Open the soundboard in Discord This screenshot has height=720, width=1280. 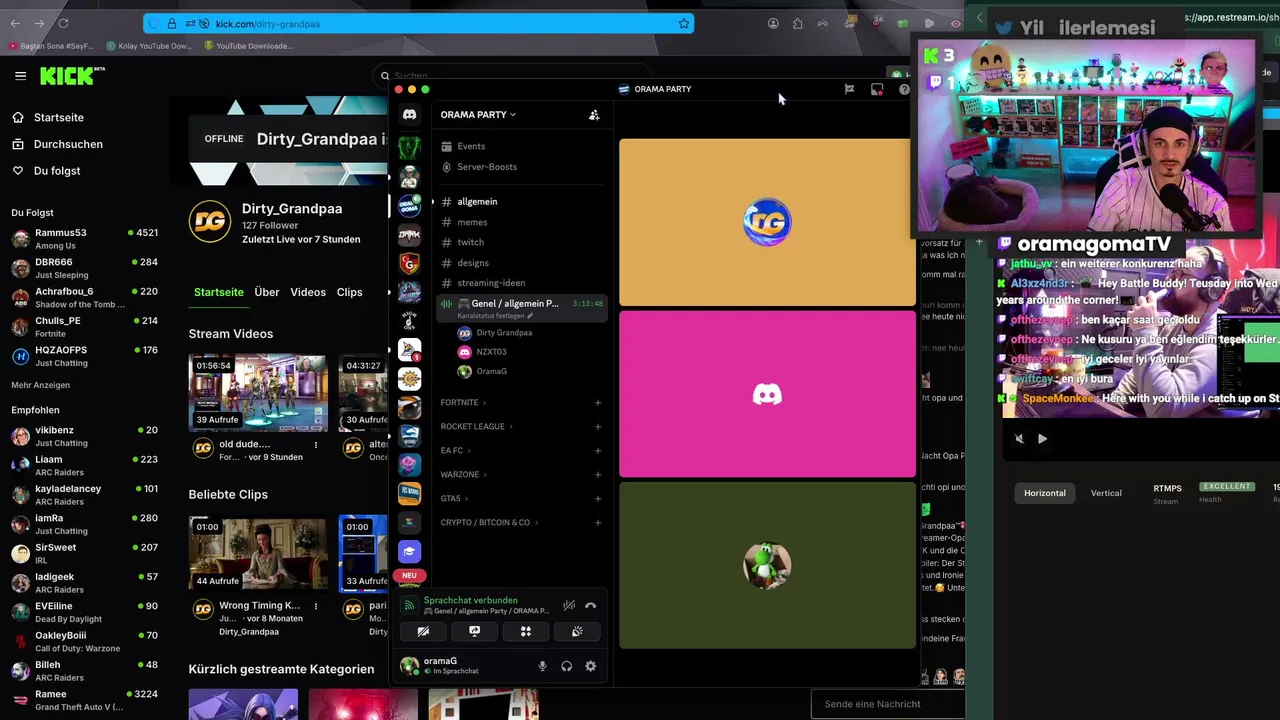click(x=577, y=631)
